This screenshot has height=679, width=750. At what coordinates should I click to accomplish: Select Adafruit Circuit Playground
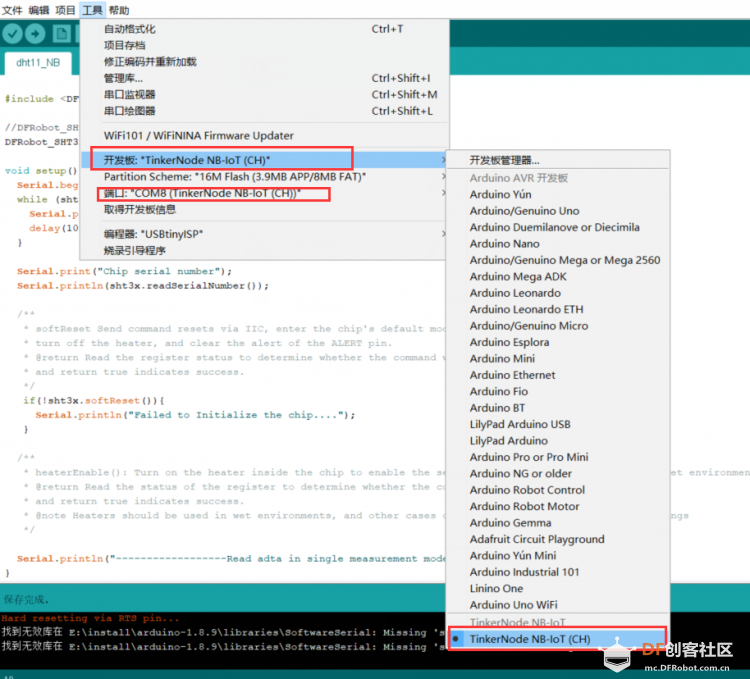558,539
